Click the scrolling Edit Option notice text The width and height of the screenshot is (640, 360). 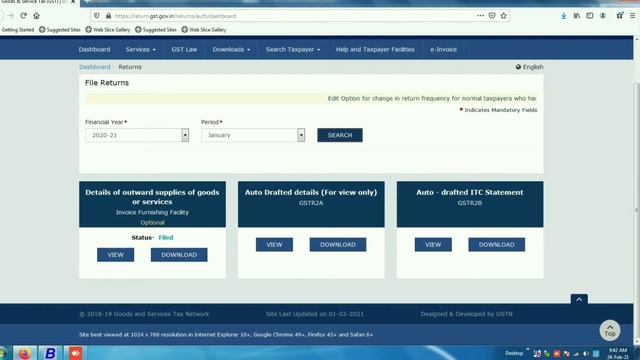[x=432, y=98]
